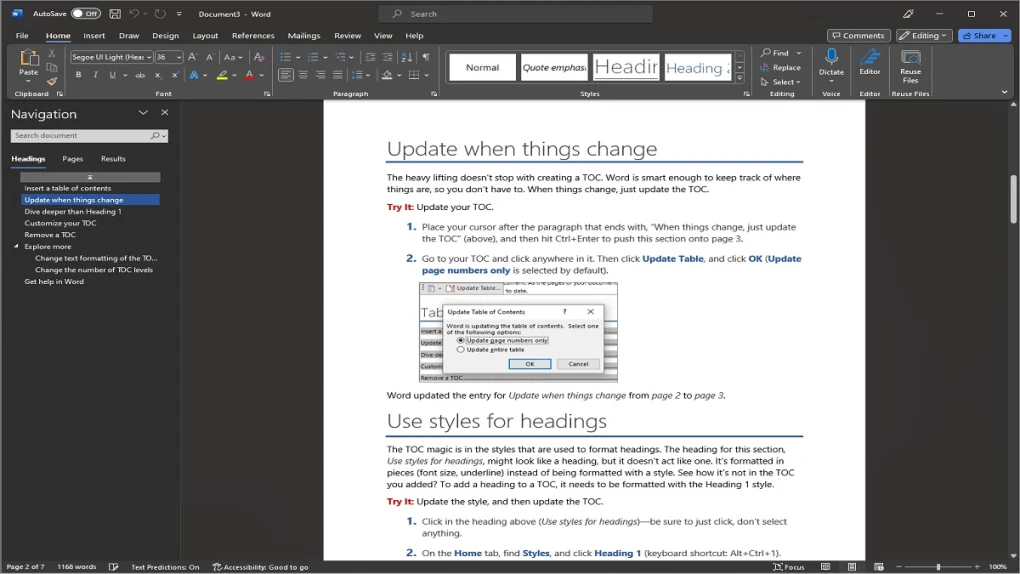This screenshot has height=574, width=1020.
Task: Click the zoom slider in status bar
Action: [938, 567]
